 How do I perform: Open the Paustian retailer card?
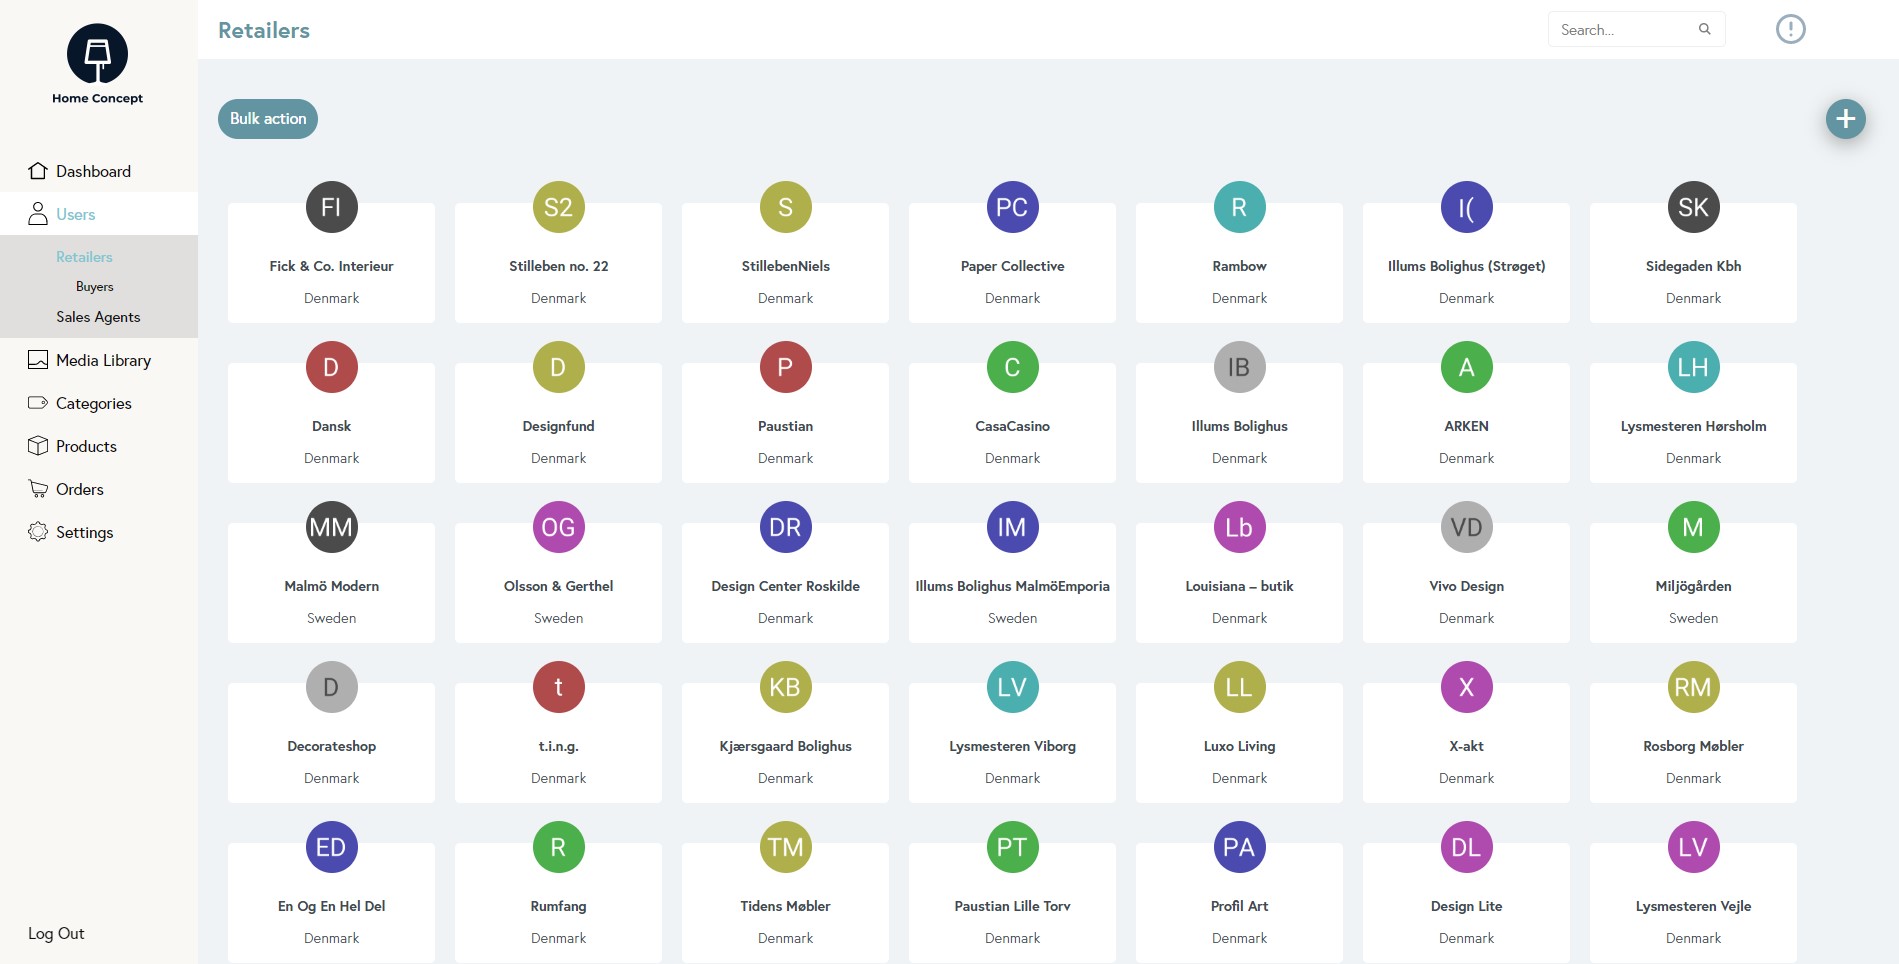(x=785, y=423)
